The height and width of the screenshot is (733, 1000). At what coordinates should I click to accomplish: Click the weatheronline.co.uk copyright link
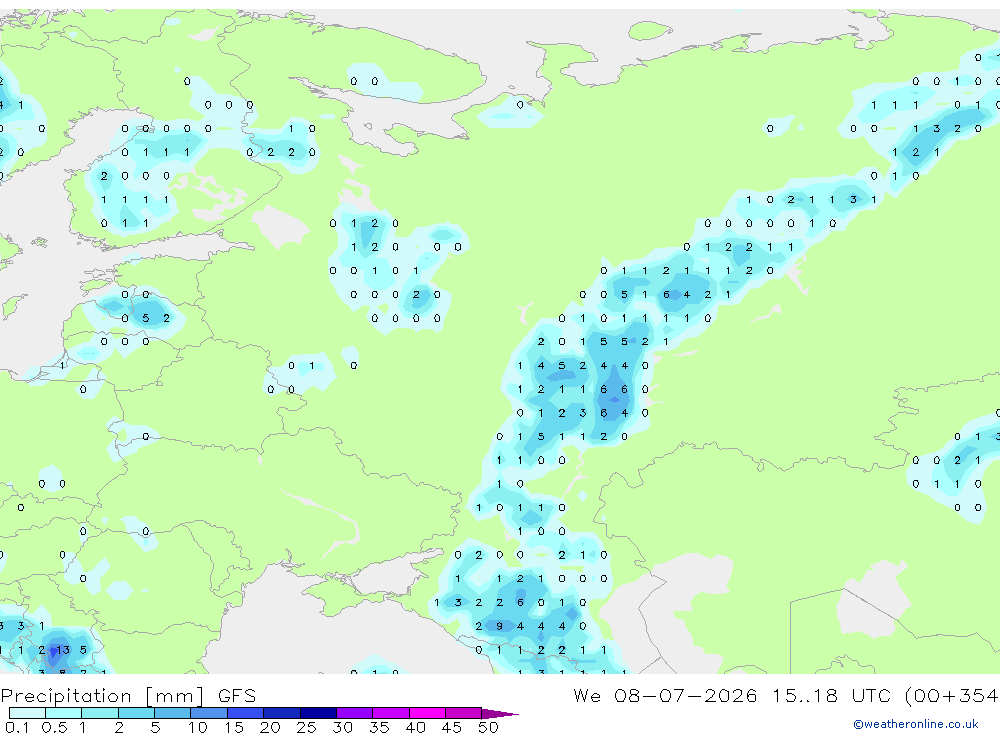click(x=916, y=724)
